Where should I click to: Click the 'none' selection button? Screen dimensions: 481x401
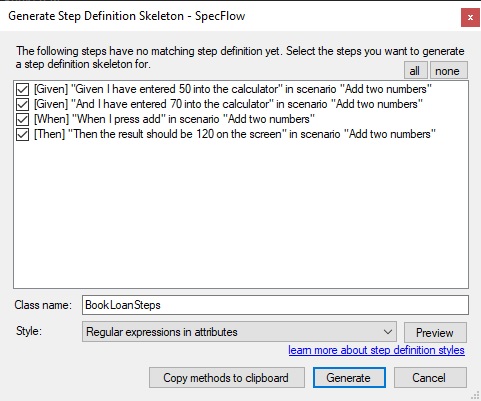point(449,71)
